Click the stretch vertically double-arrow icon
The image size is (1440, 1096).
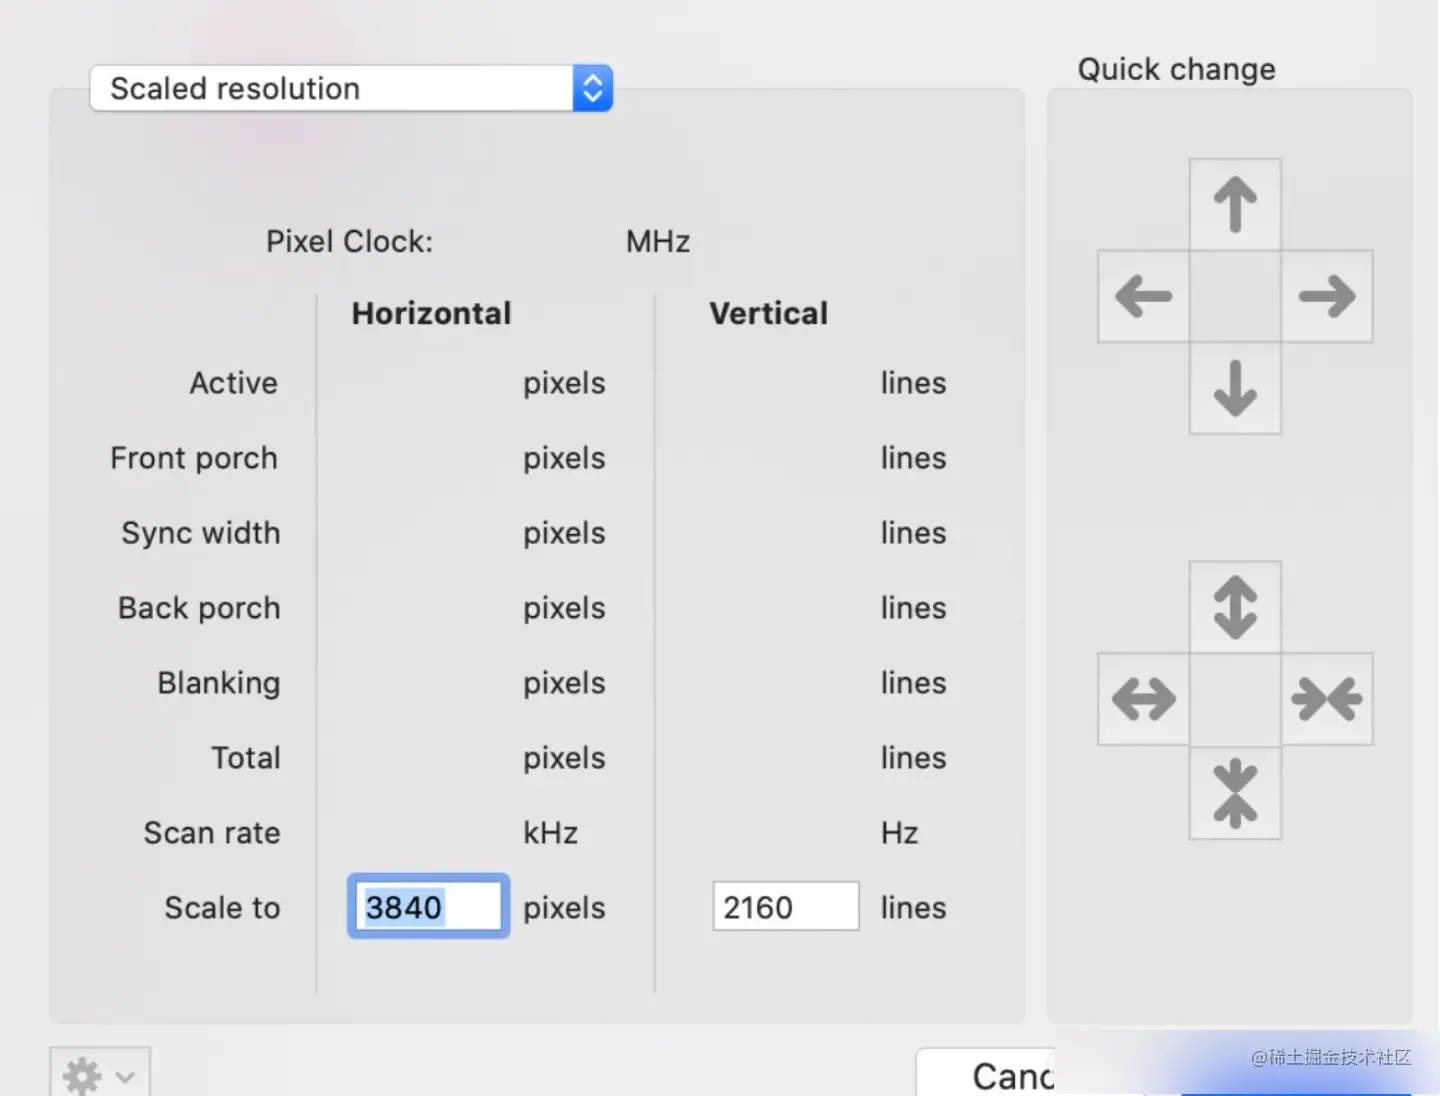coord(1235,607)
